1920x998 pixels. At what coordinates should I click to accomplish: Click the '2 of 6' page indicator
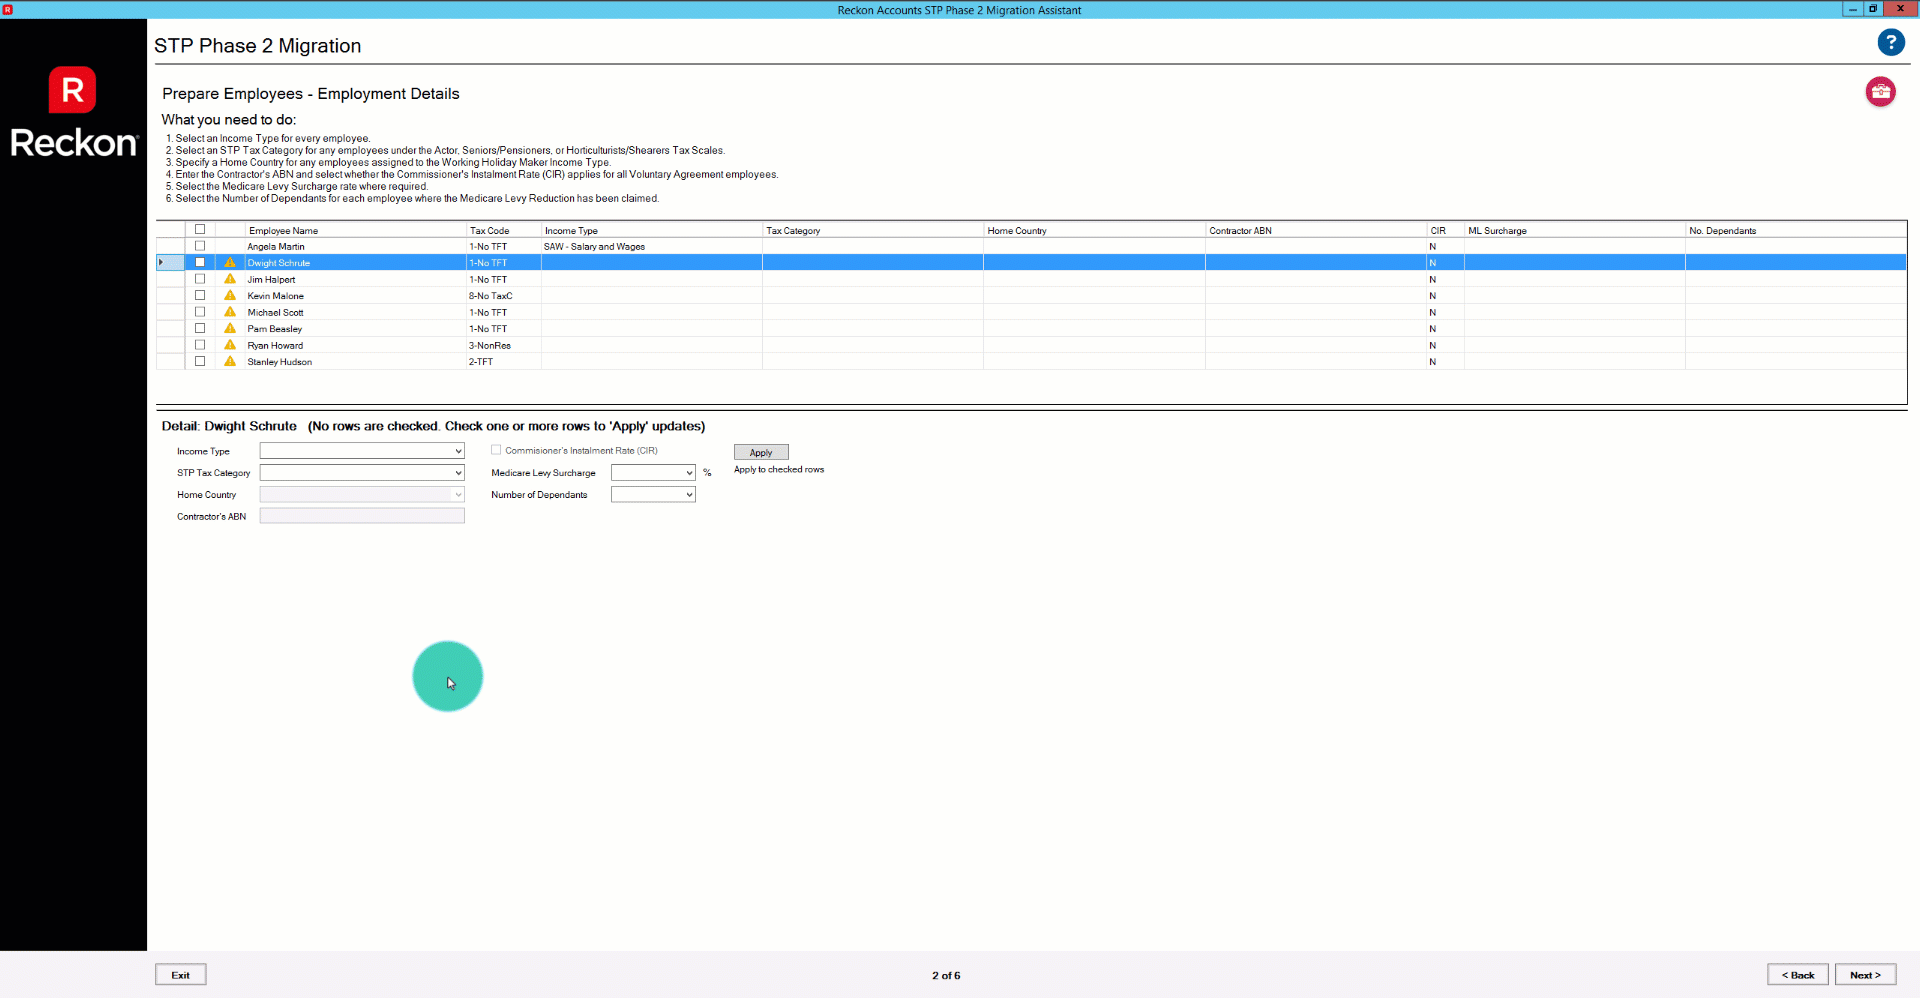click(x=946, y=975)
